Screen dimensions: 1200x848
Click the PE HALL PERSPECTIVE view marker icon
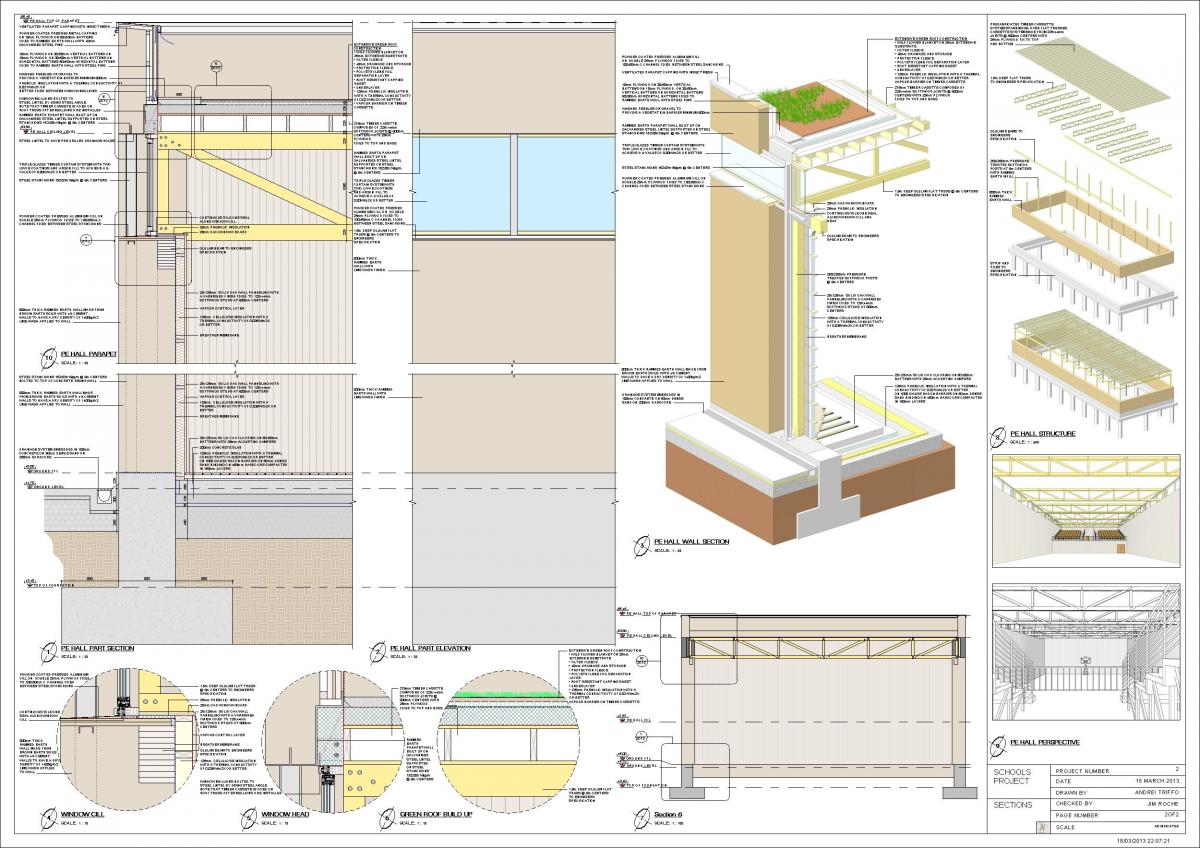(998, 744)
